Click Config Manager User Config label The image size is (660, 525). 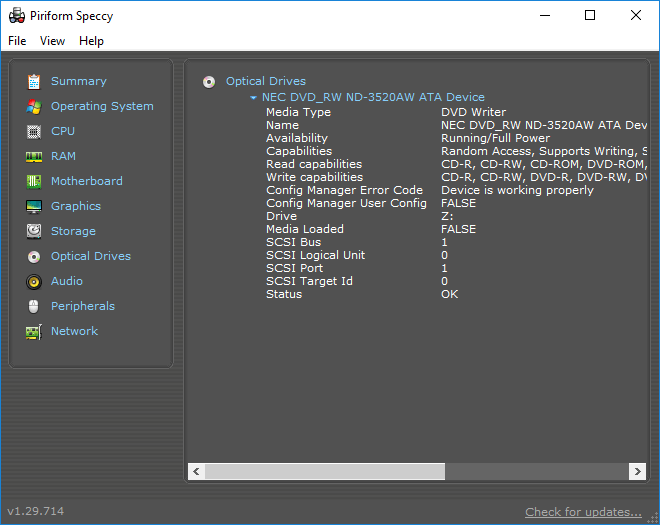pyautogui.click(x=346, y=203)
